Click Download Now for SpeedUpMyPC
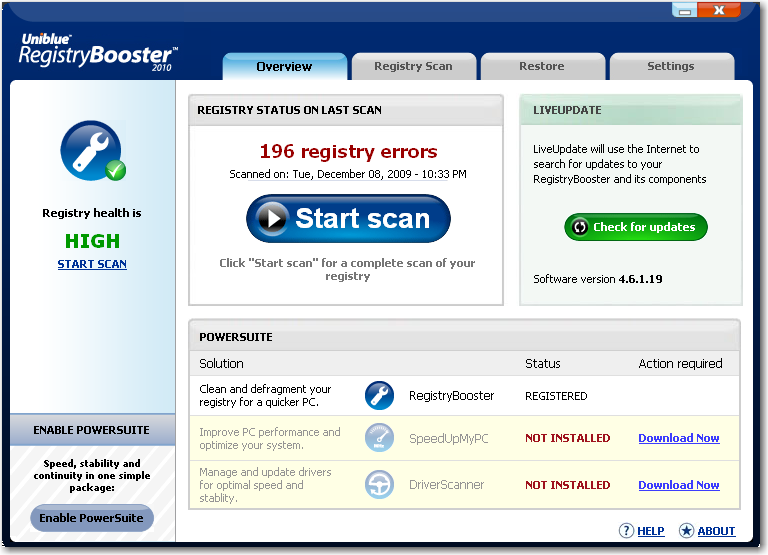This screenshot has width=768, height=555. [x=679, y=438]
